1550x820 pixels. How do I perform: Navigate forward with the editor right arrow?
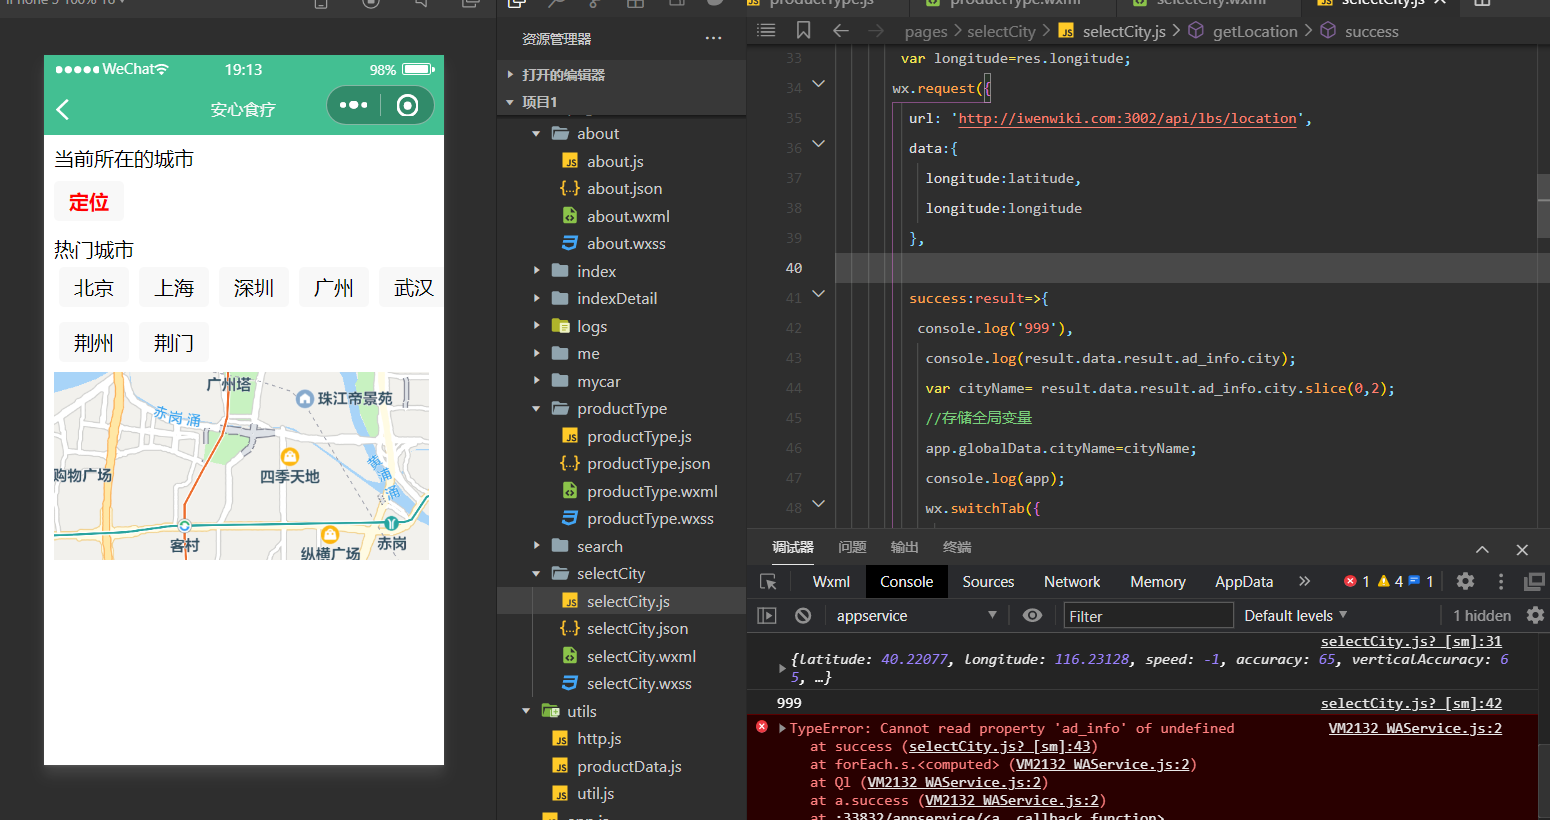pyautogui.click(x=876, y=31)
